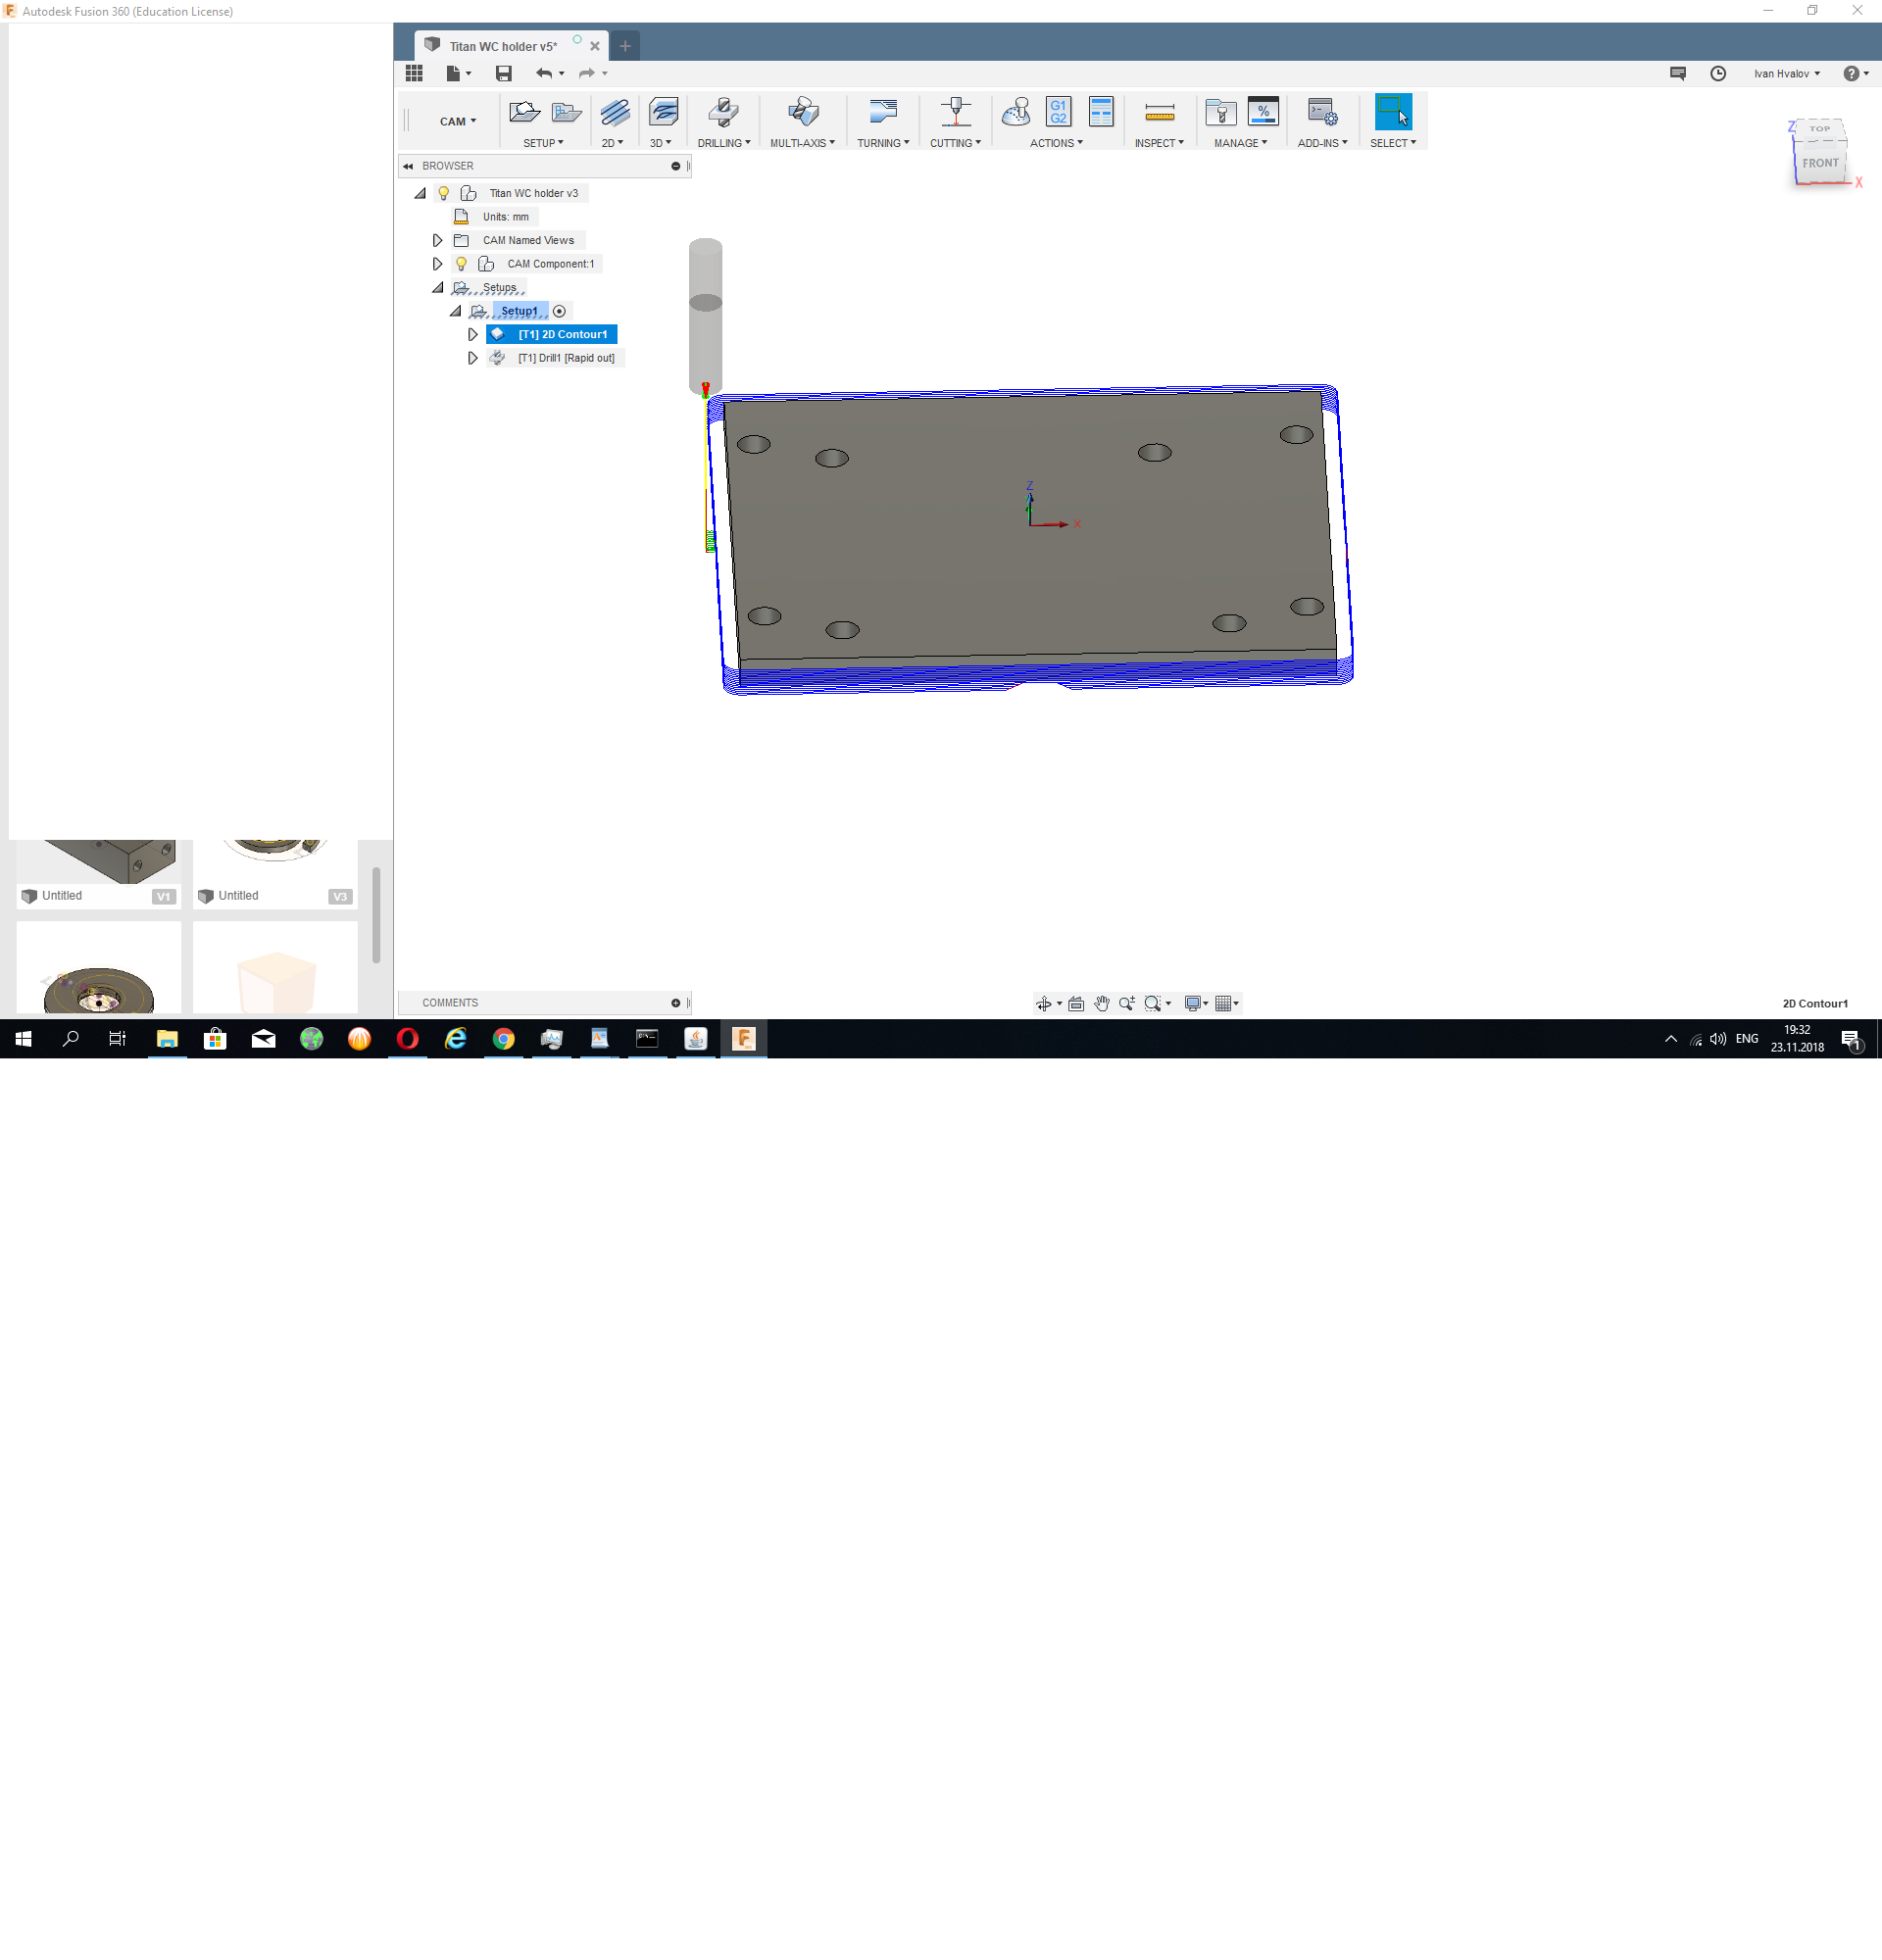The width and height of the screenshot is (1882, 1960).
Task: Open the TURNING menu
Action: (x=883, y=143)
